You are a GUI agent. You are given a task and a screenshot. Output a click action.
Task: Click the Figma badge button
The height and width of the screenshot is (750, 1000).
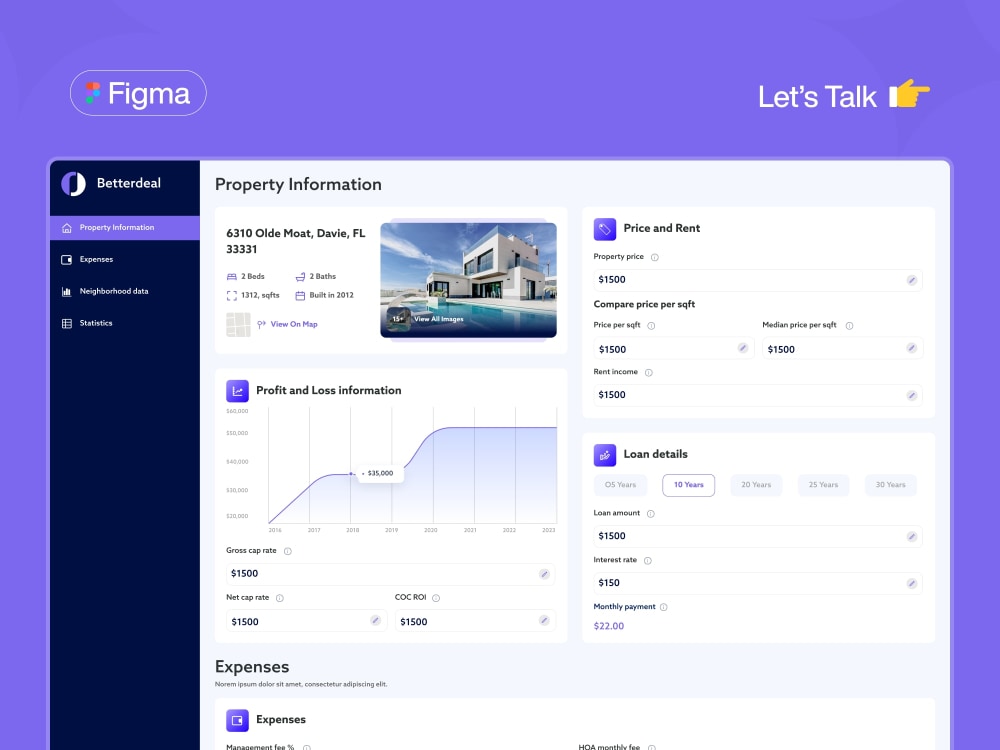pos(138,93)
